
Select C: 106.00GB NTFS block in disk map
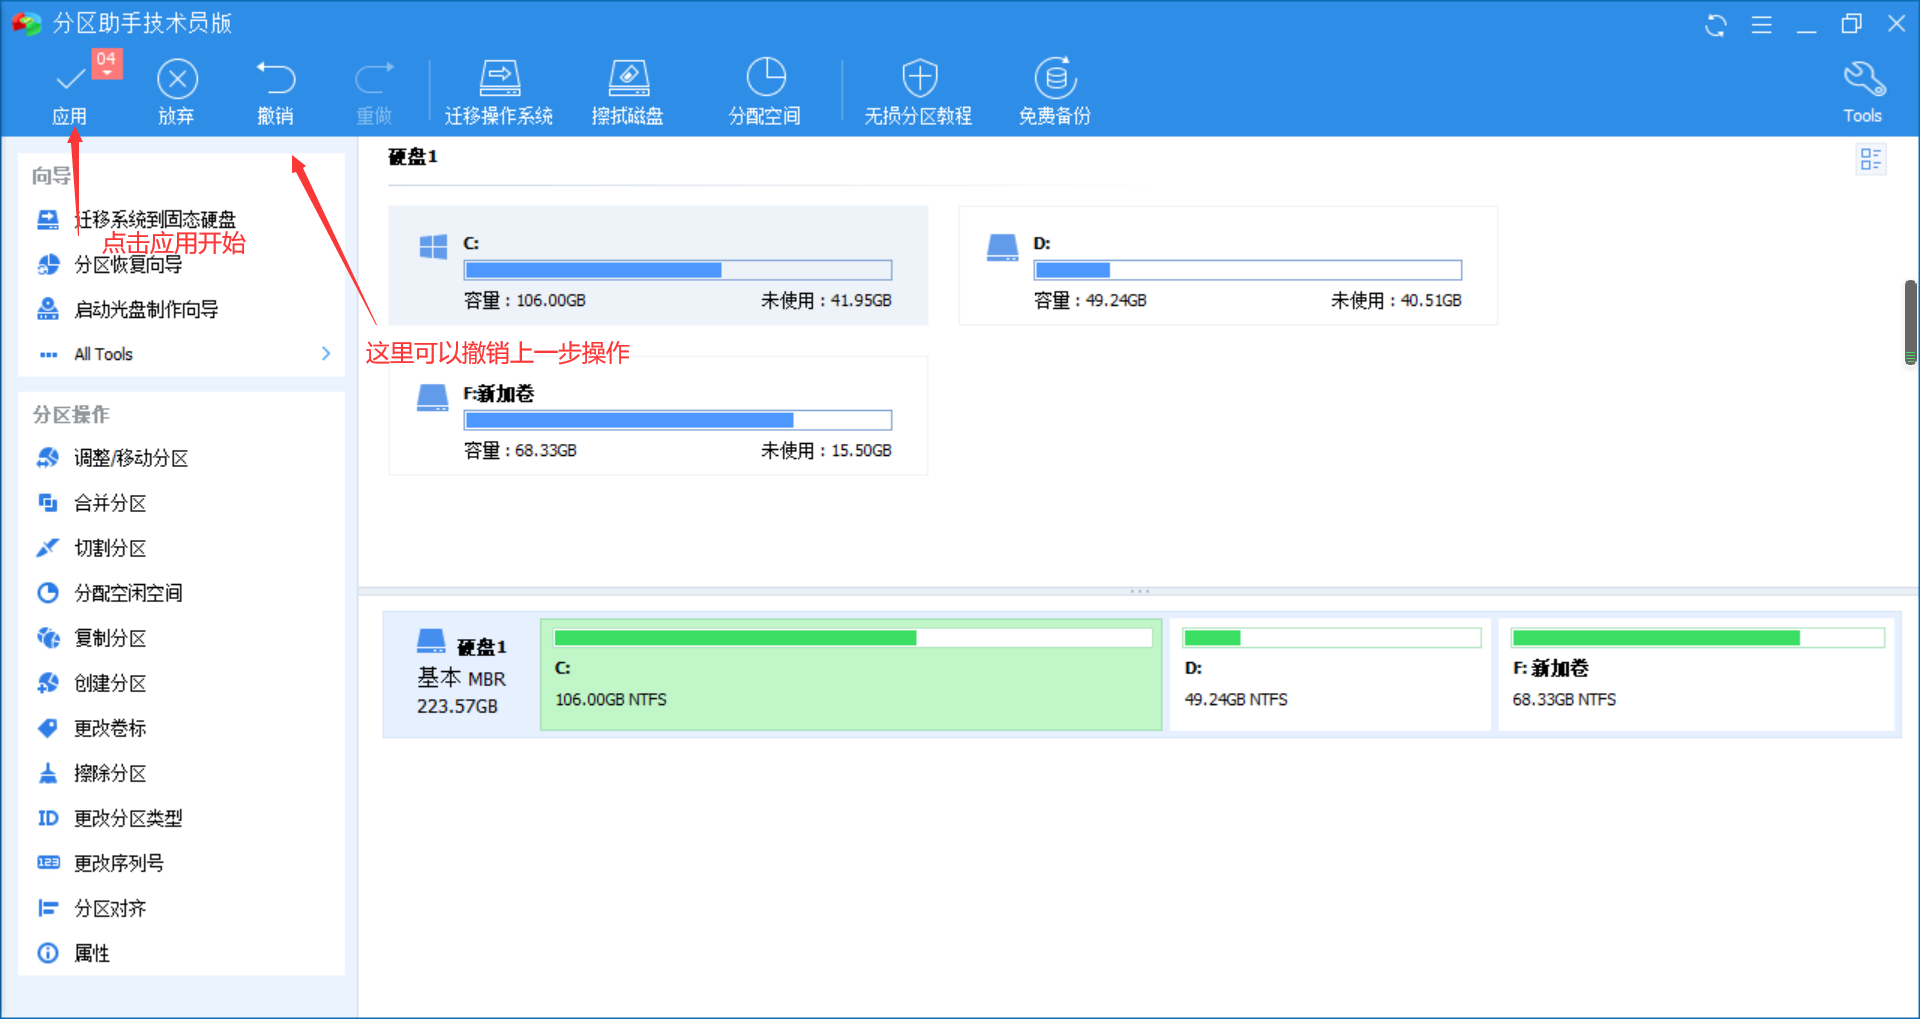tap(851, 675)
